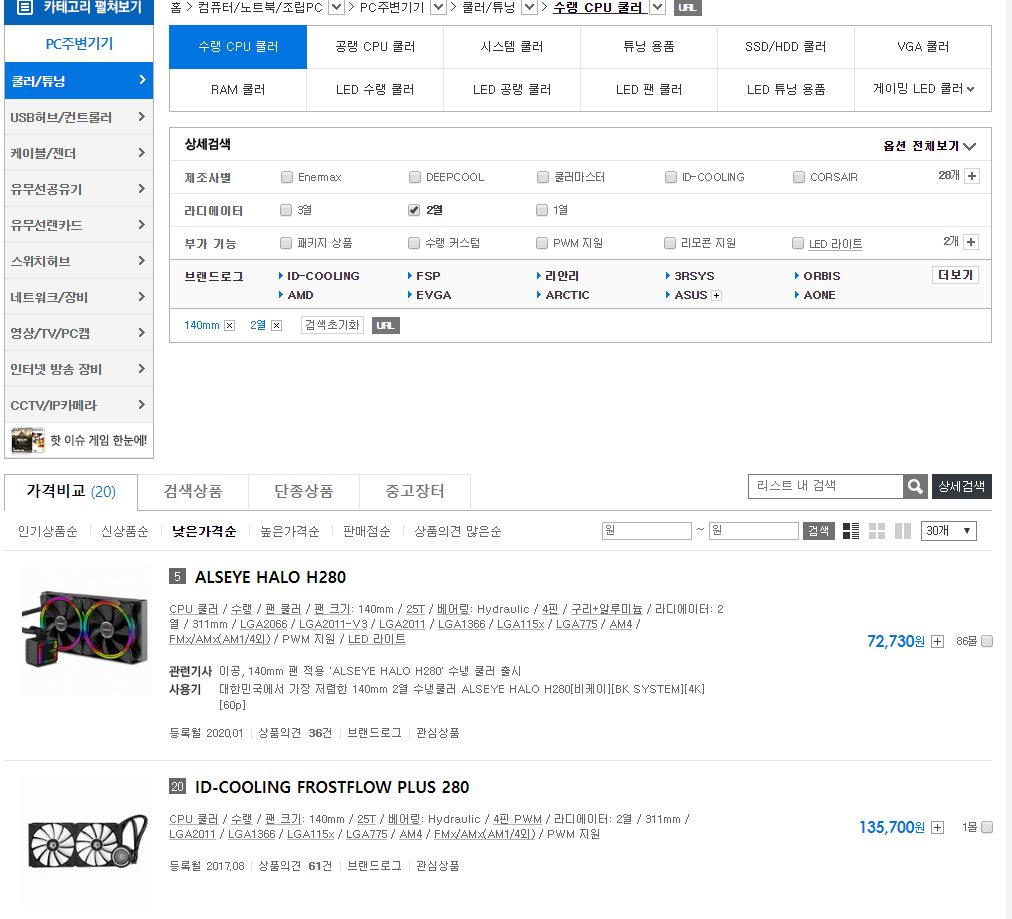Open ID-COOLING brand log link
Image resolution: width=1012 pixels, height=919 pixels.
[323, 276]
